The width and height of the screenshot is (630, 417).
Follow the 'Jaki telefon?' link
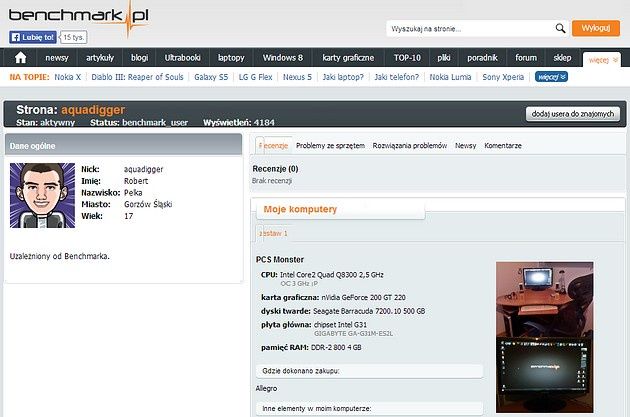click(396, 77)
